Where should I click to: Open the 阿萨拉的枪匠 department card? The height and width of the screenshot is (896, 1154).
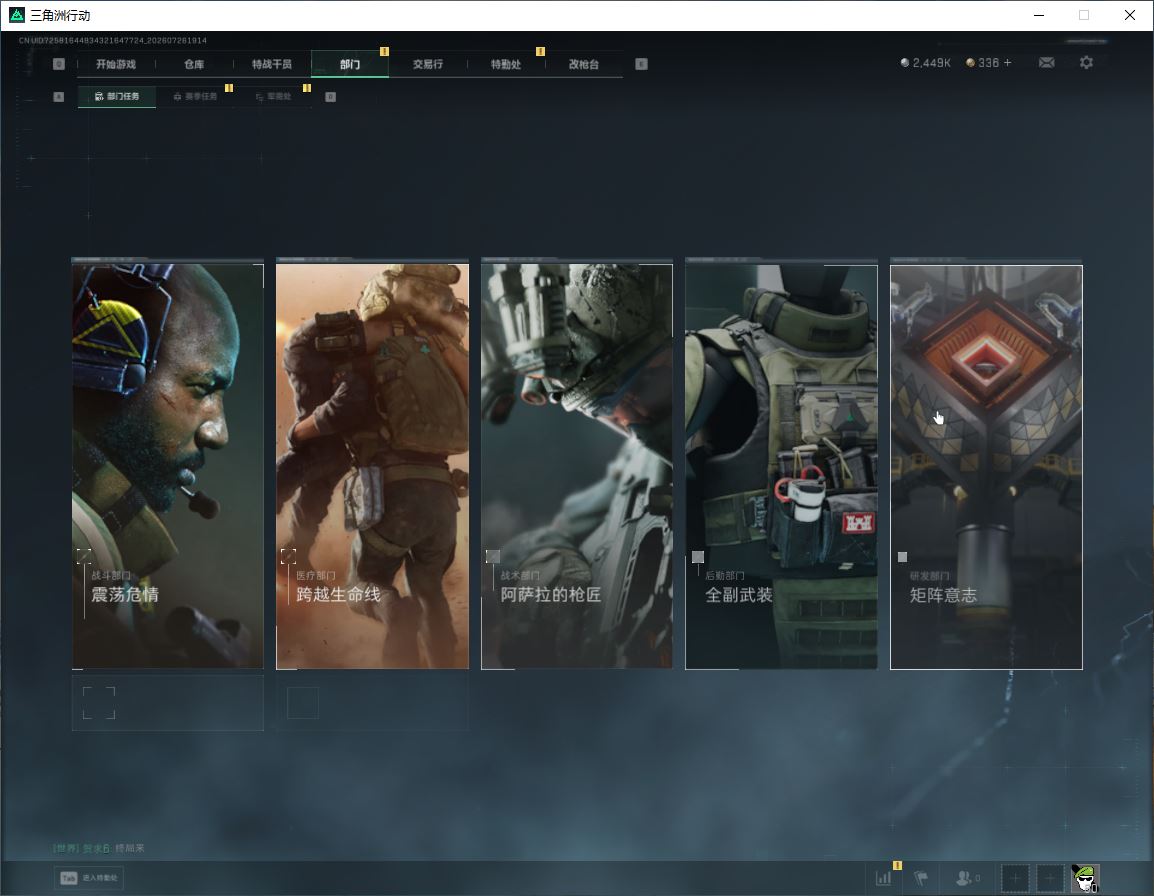pyautogui.click(x=577, y=466)
